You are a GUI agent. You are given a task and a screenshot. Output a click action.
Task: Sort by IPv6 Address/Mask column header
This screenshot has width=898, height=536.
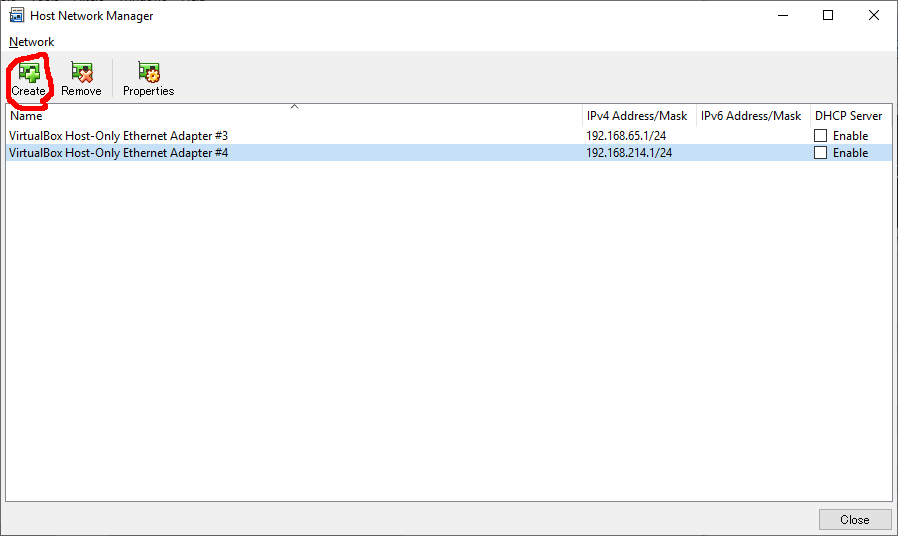753,116
